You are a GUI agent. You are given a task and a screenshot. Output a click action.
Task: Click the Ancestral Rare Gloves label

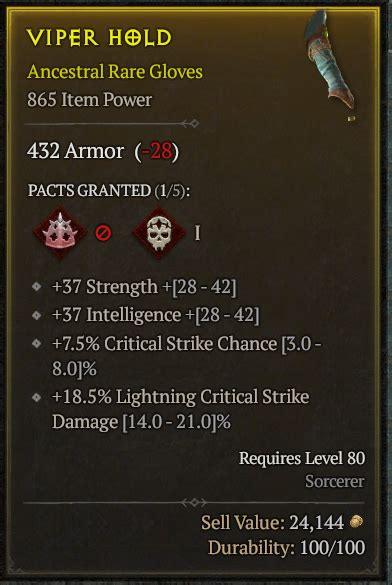(x=115, y=72)
